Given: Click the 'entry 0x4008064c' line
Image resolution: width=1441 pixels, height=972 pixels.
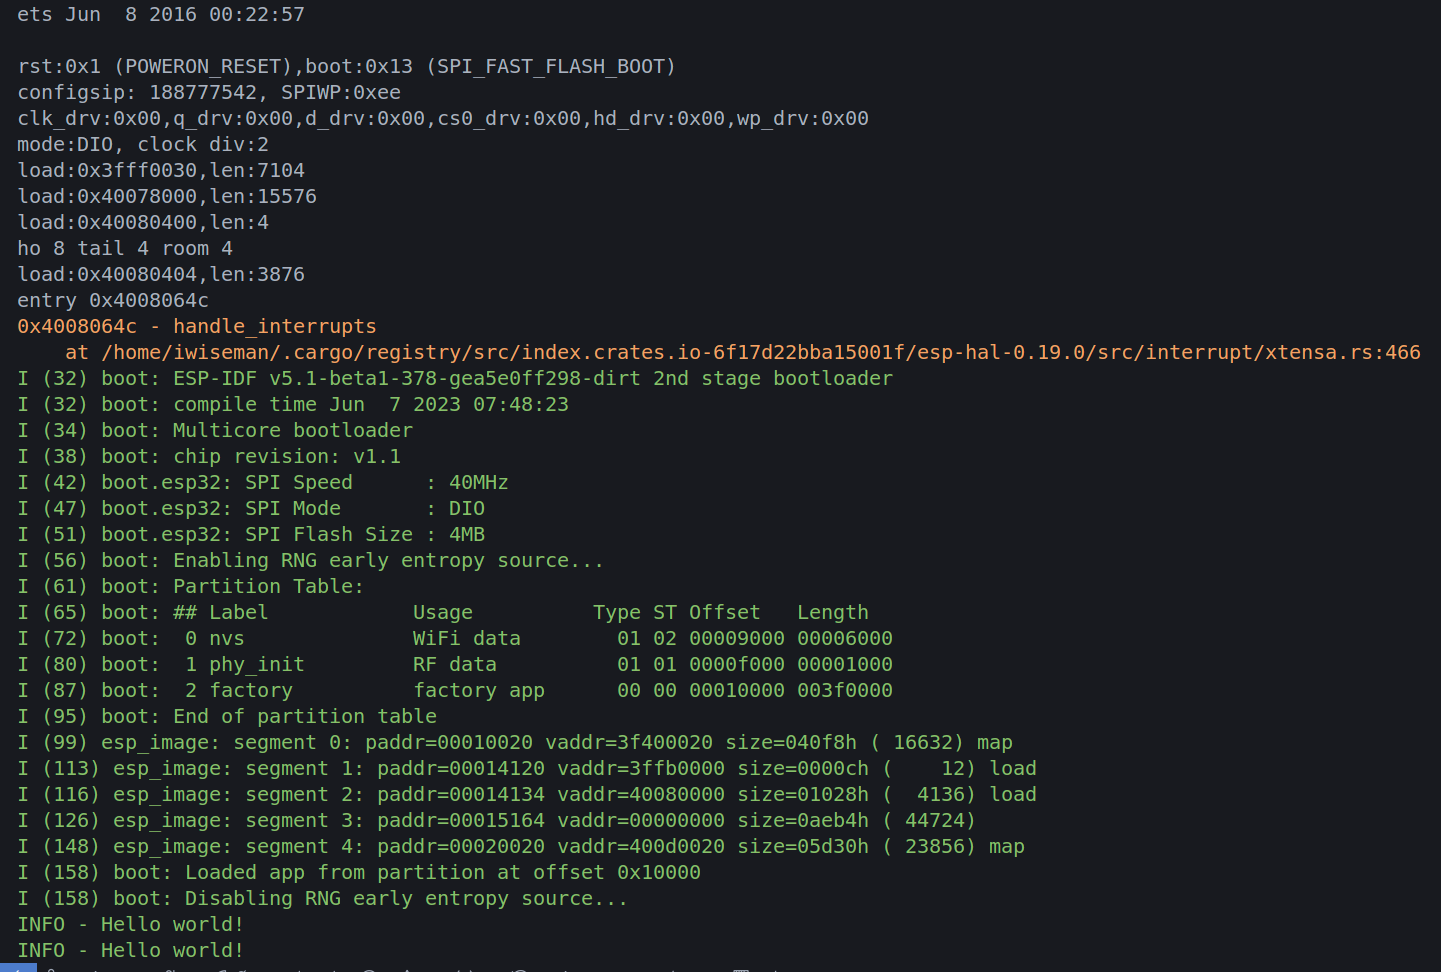Looking at the screenshot, I should (113, 300).
